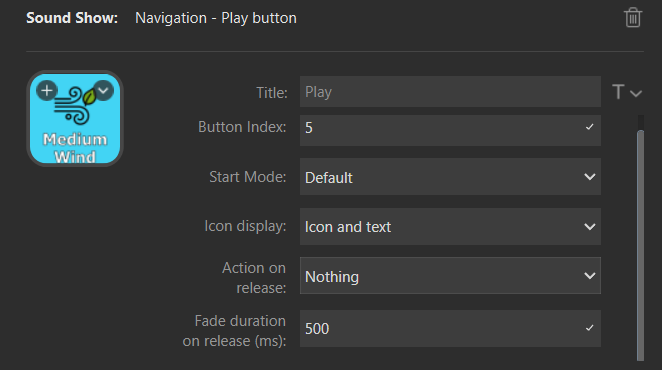Open the chevron menu on Medium Wind tile

coord(103,90)
